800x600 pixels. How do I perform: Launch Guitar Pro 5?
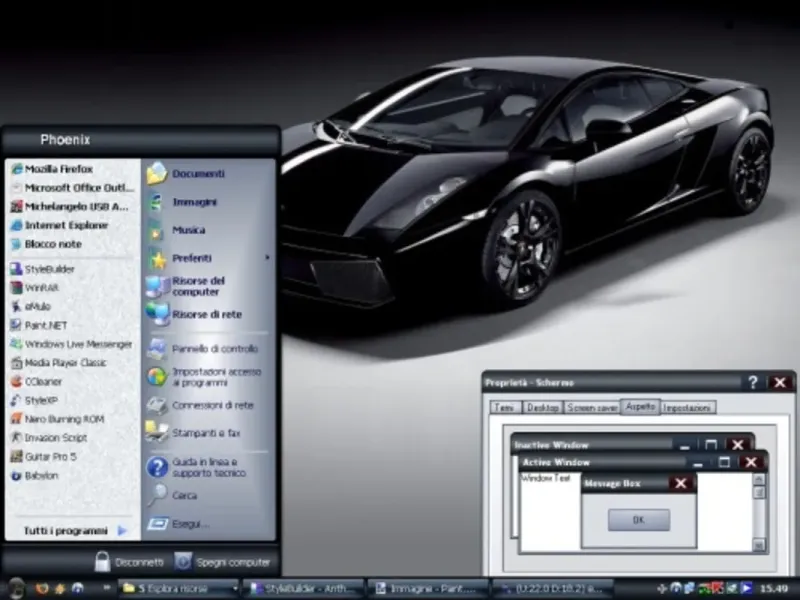[50, 456]
